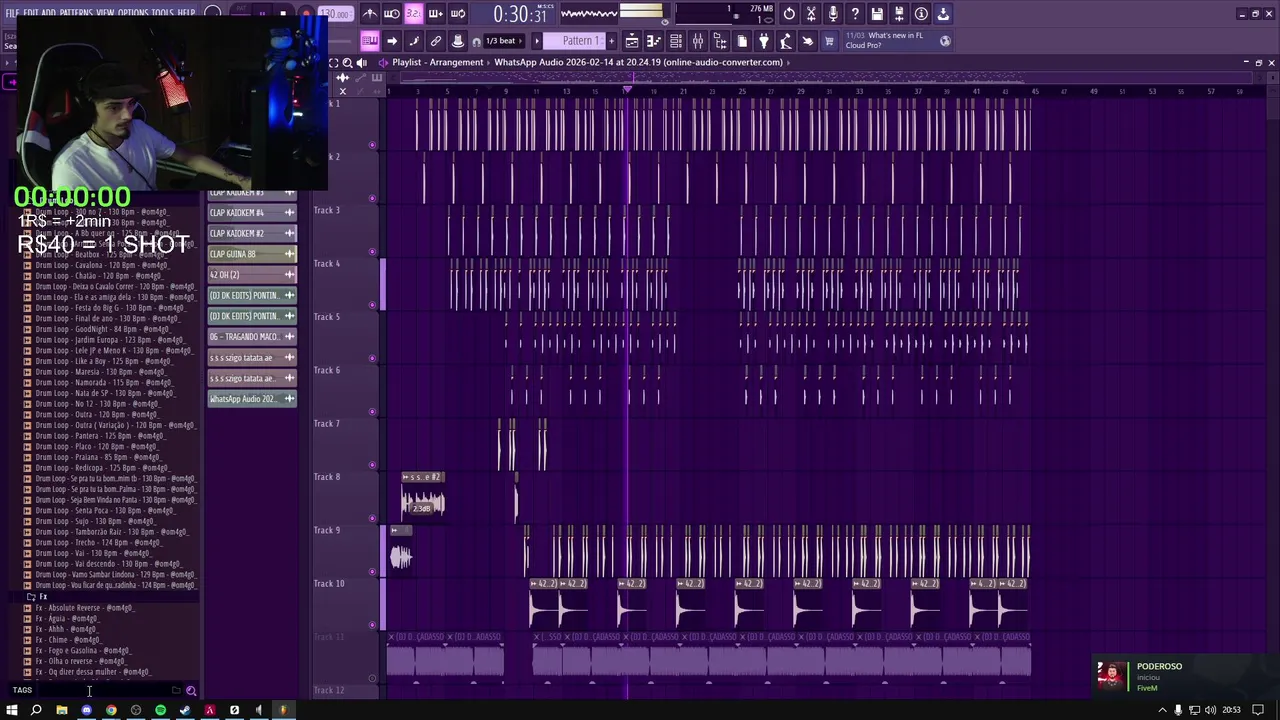Click the playlist zoom magnifier icon
This screenshot has height=720, width=1280.
pyautogui.click(x=348, y=63)
